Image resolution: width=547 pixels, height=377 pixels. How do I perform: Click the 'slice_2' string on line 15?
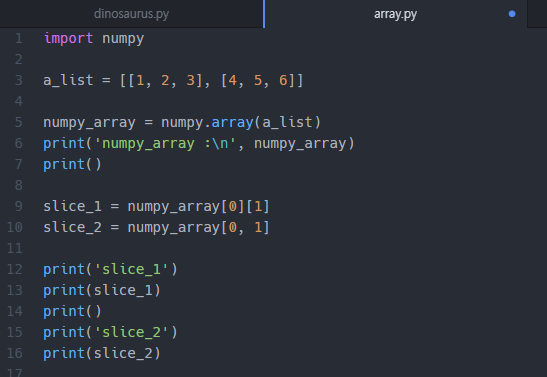132,332
